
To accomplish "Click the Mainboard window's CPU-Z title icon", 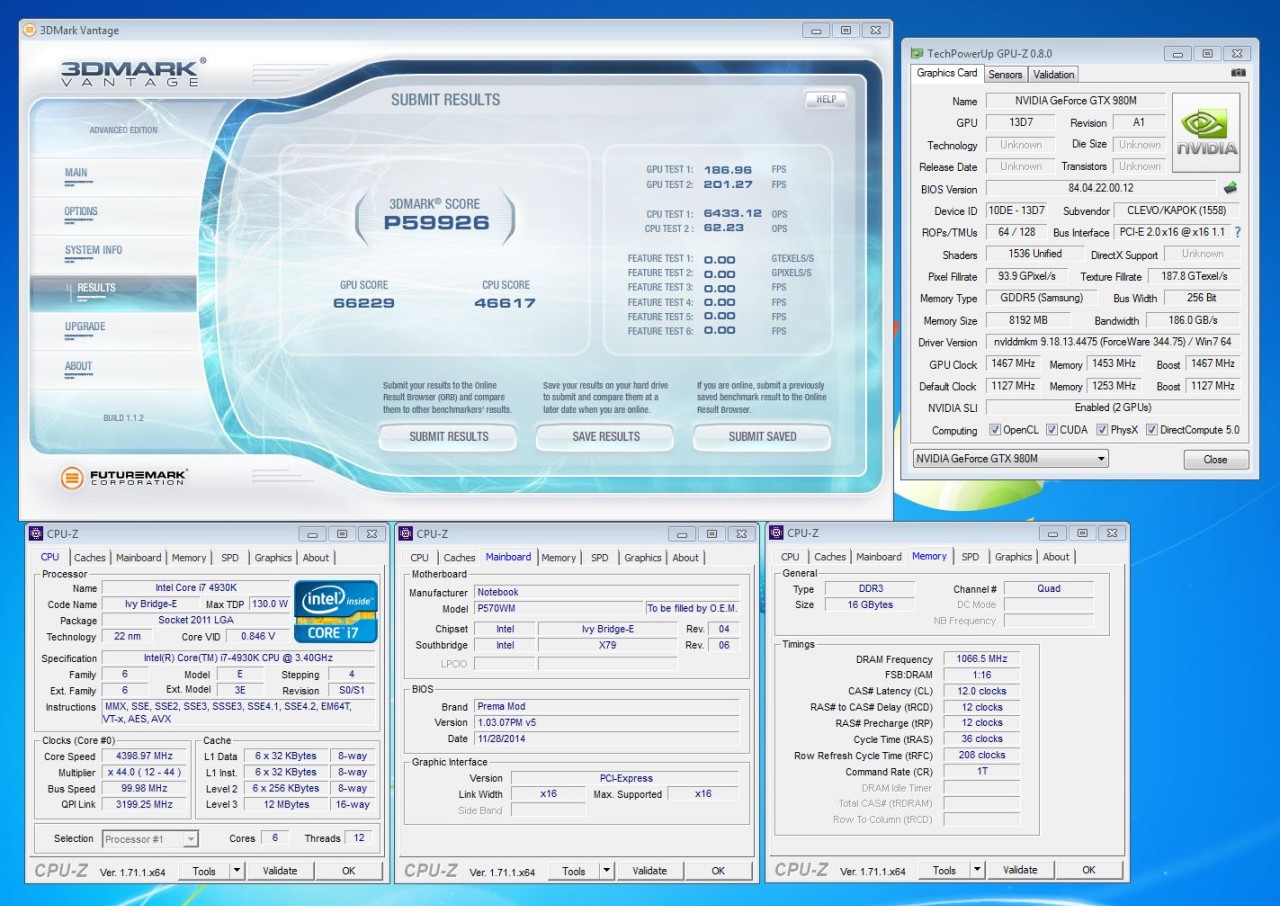I will click(406, 533).
